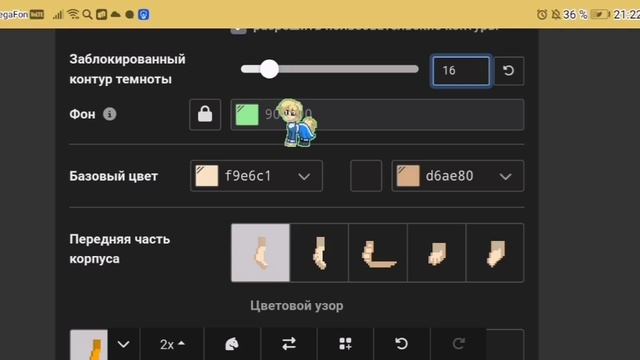Redo the pattern change
The image size is (640, 360).
click(458, 344)
